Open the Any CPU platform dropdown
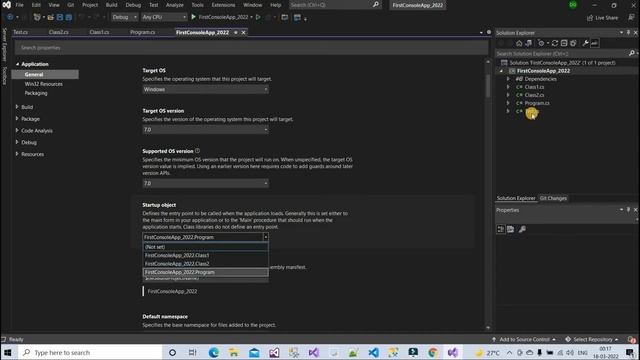 164,17
